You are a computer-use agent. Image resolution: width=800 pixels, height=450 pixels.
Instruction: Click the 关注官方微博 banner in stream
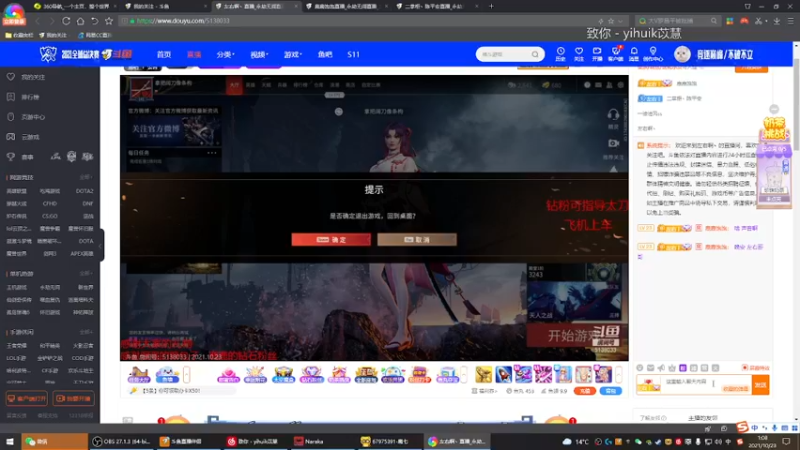(174, 131)
